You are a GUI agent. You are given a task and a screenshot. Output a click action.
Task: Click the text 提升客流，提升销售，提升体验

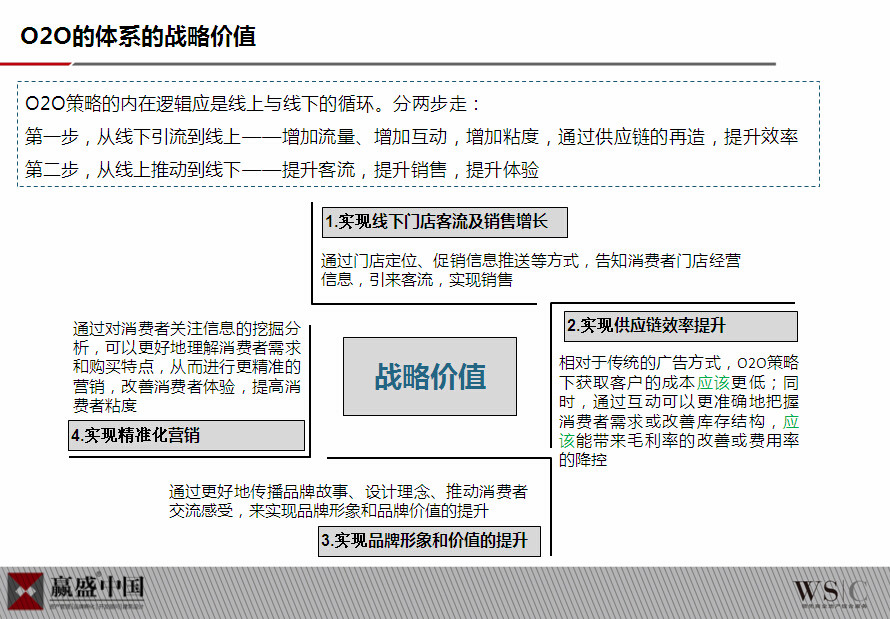410,170
